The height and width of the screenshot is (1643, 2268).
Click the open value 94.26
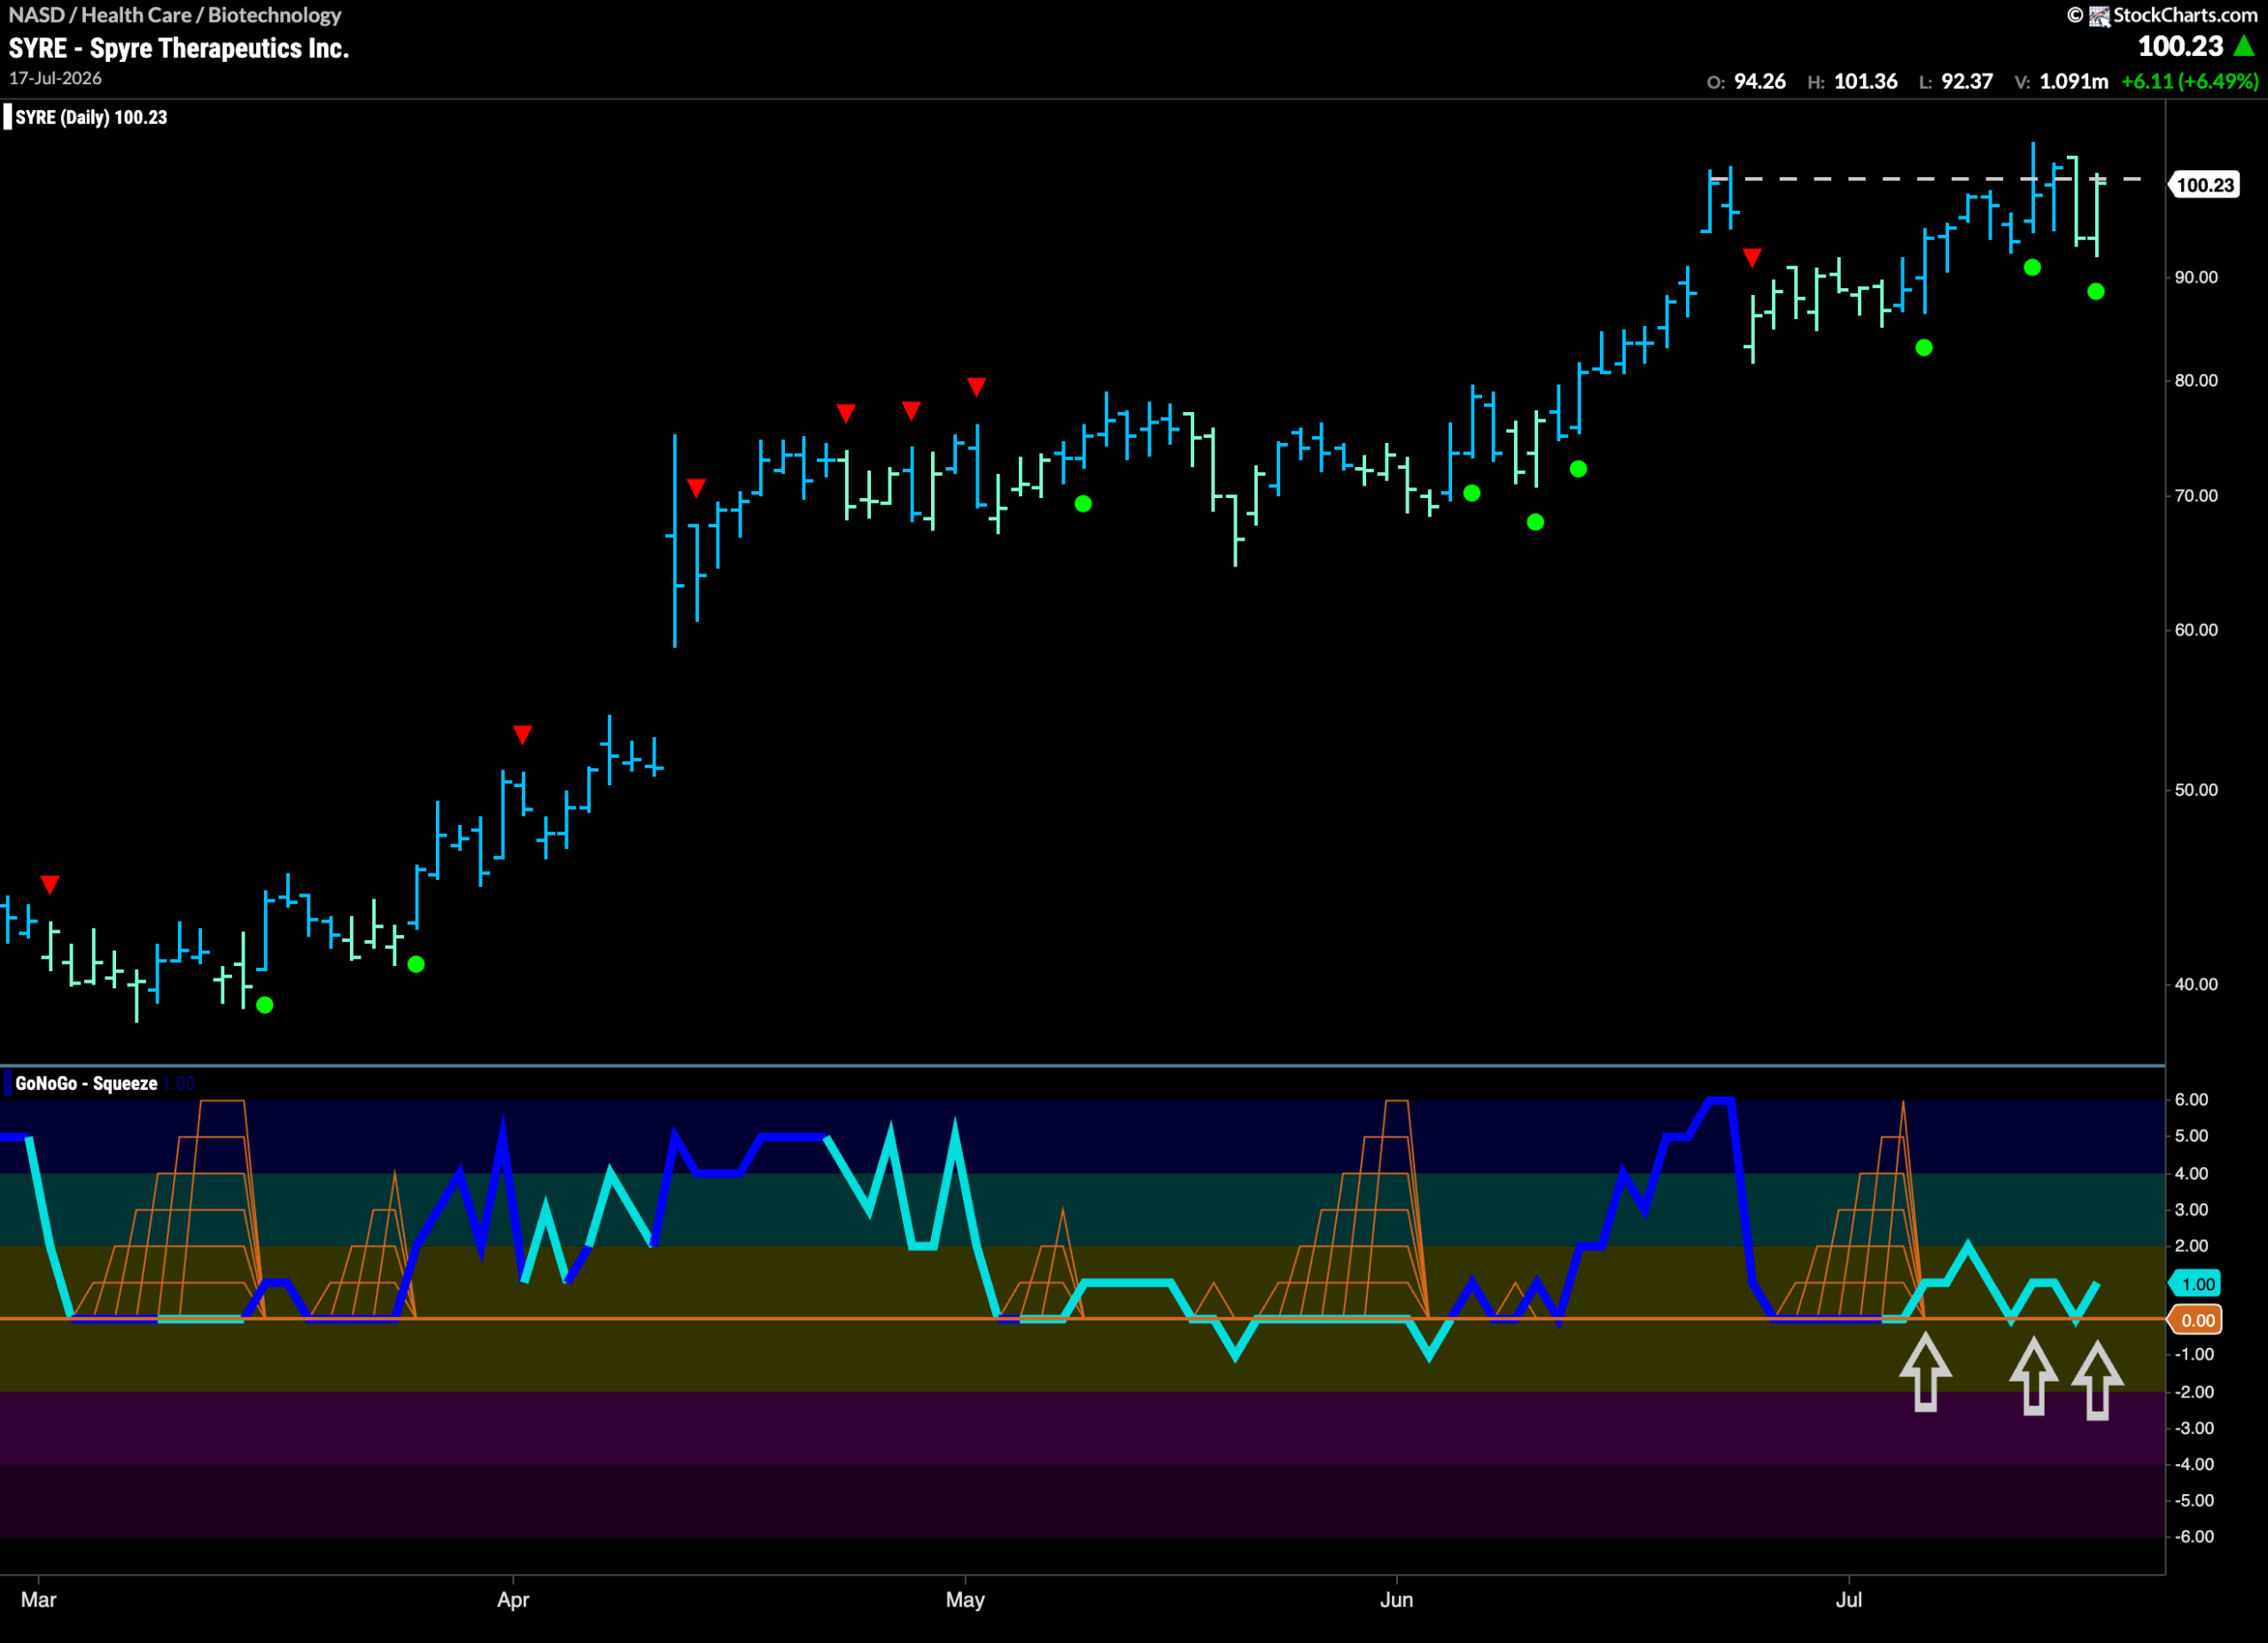tap(1760, 82)
